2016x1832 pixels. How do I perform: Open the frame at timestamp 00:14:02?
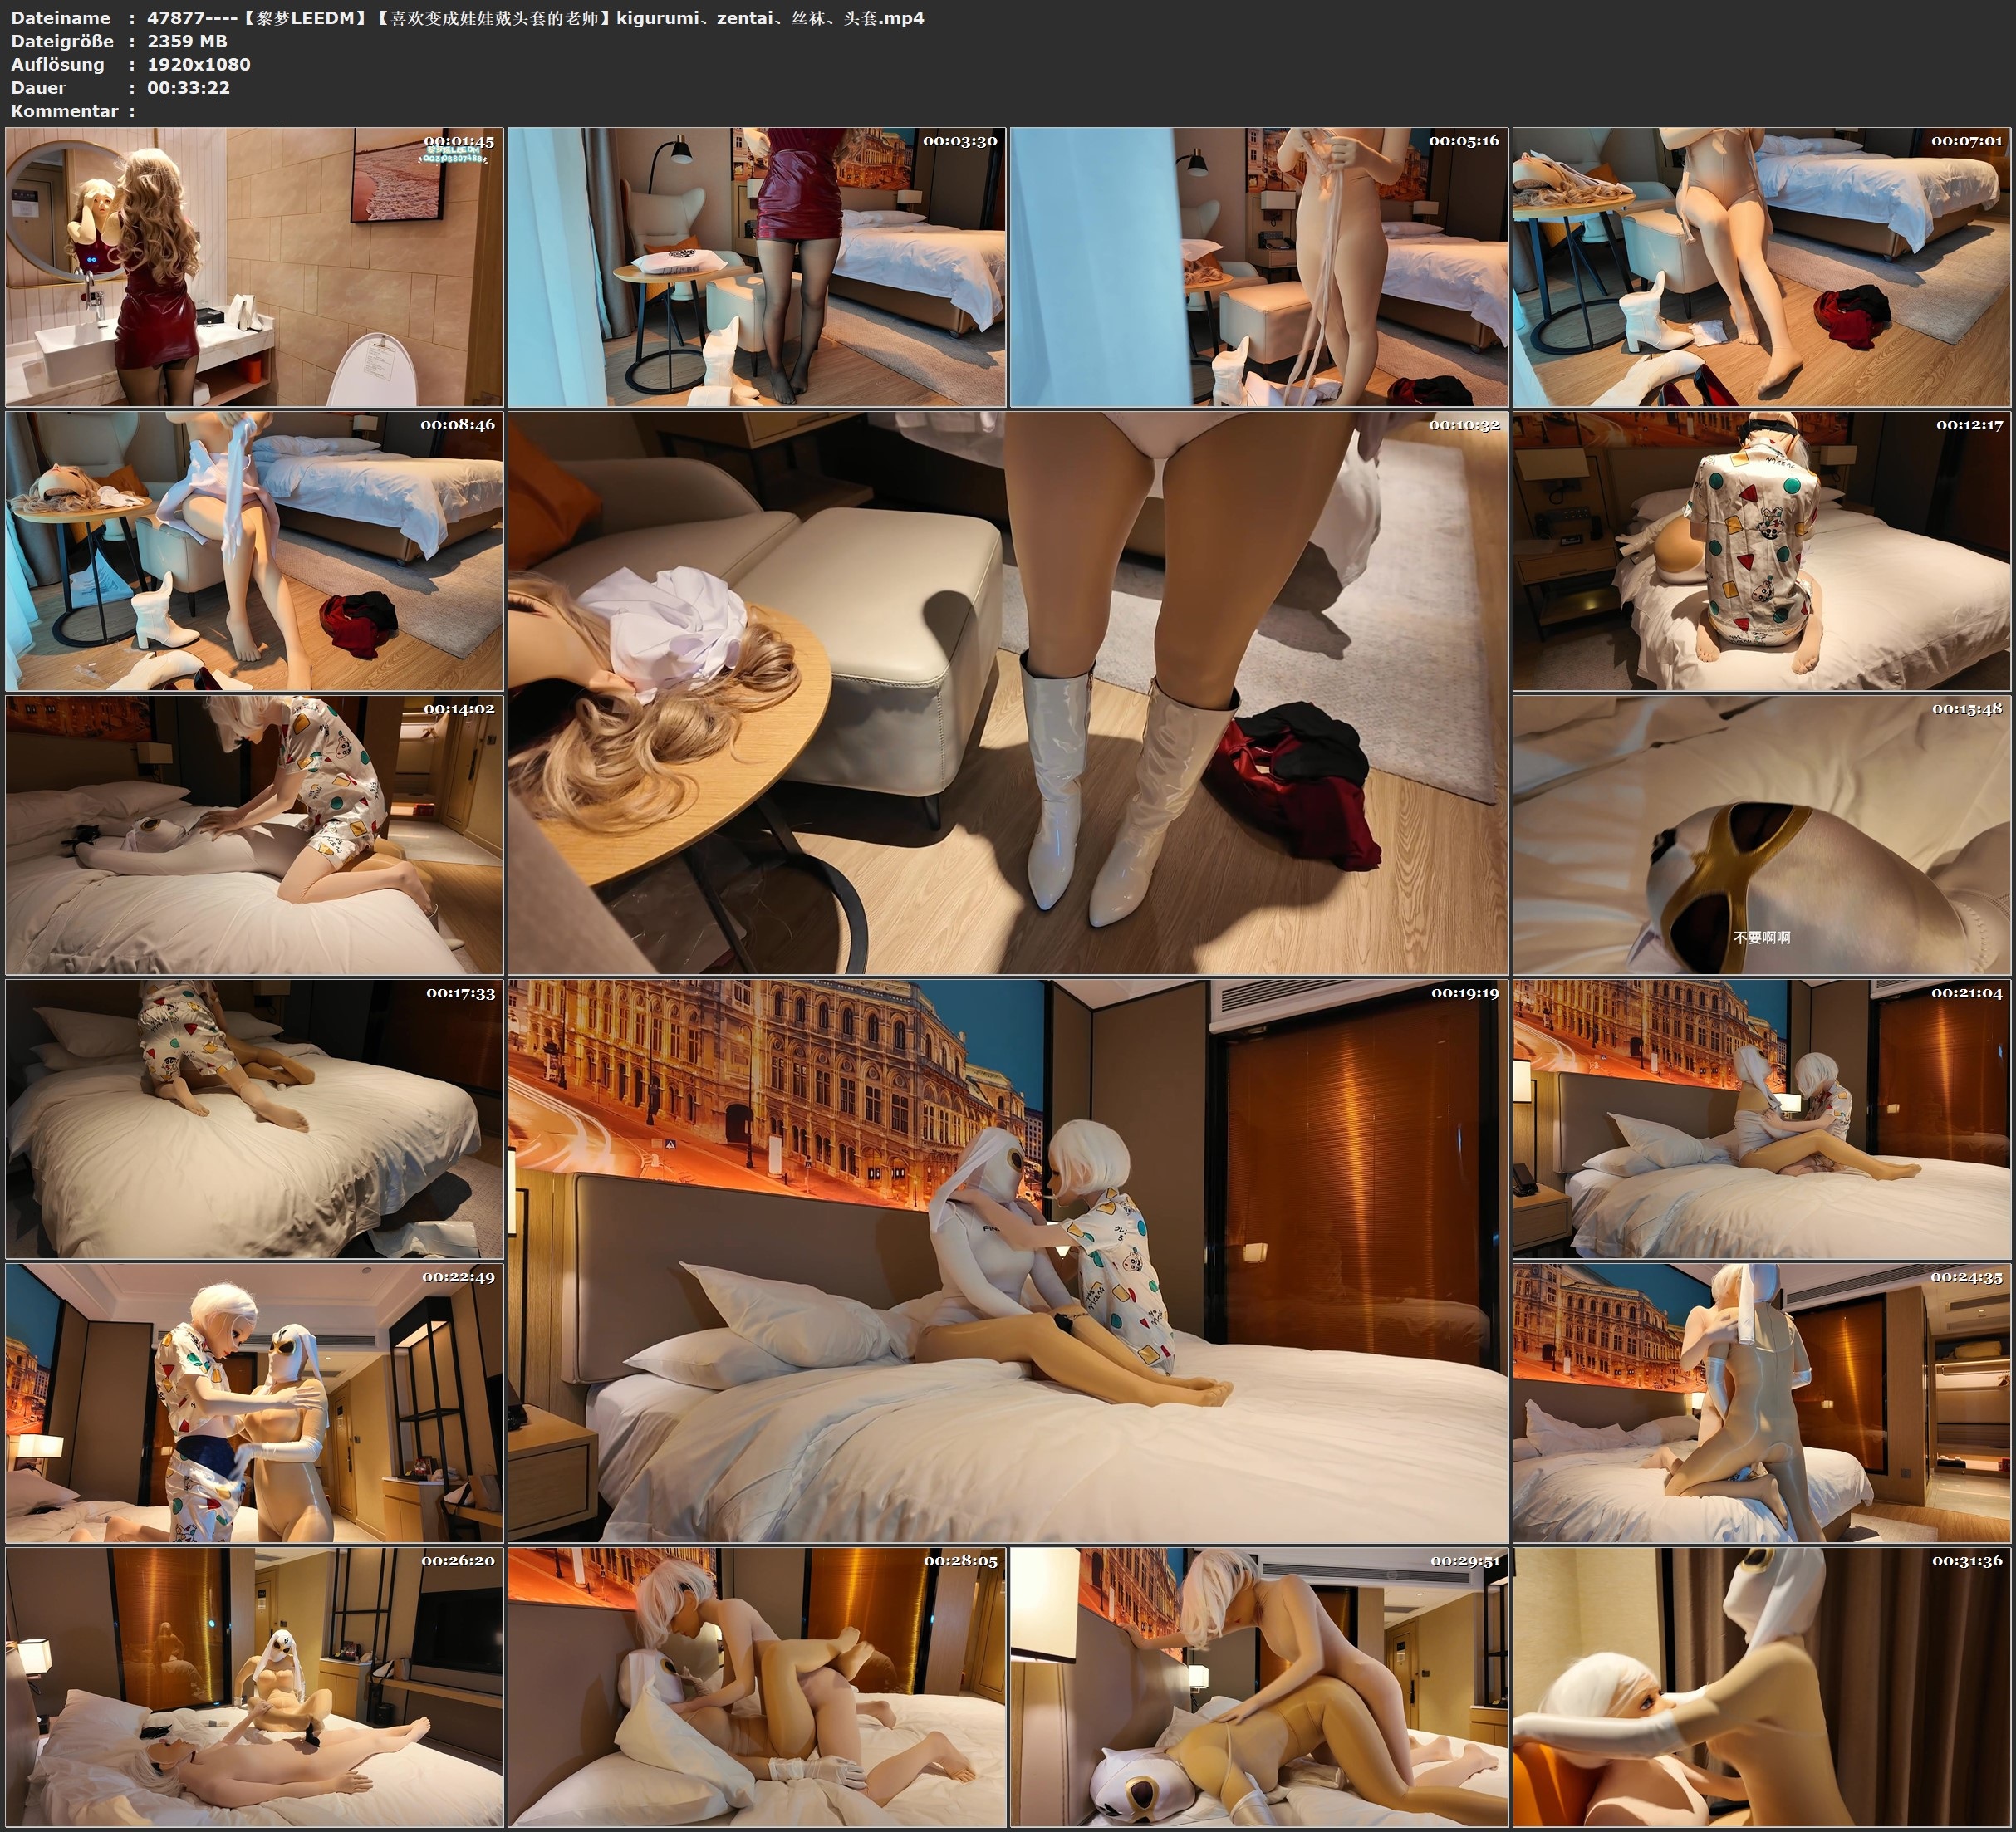click(x=254, y=835)
